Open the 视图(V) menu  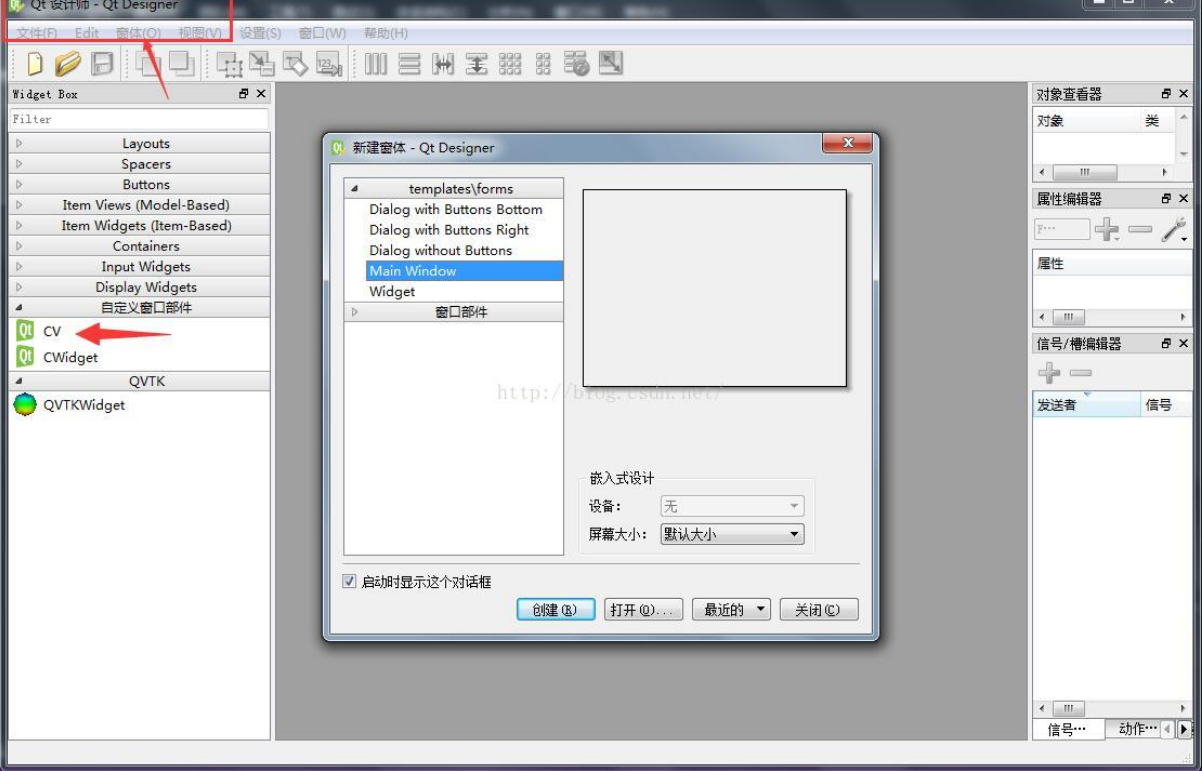[x=200, y=33]
